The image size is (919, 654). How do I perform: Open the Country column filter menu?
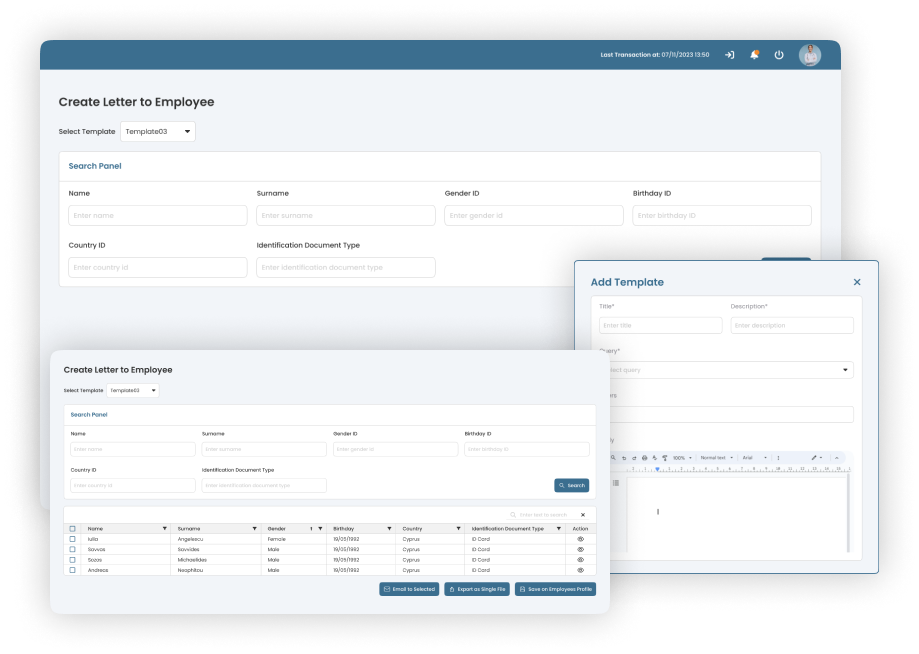(x=459, y=528)
